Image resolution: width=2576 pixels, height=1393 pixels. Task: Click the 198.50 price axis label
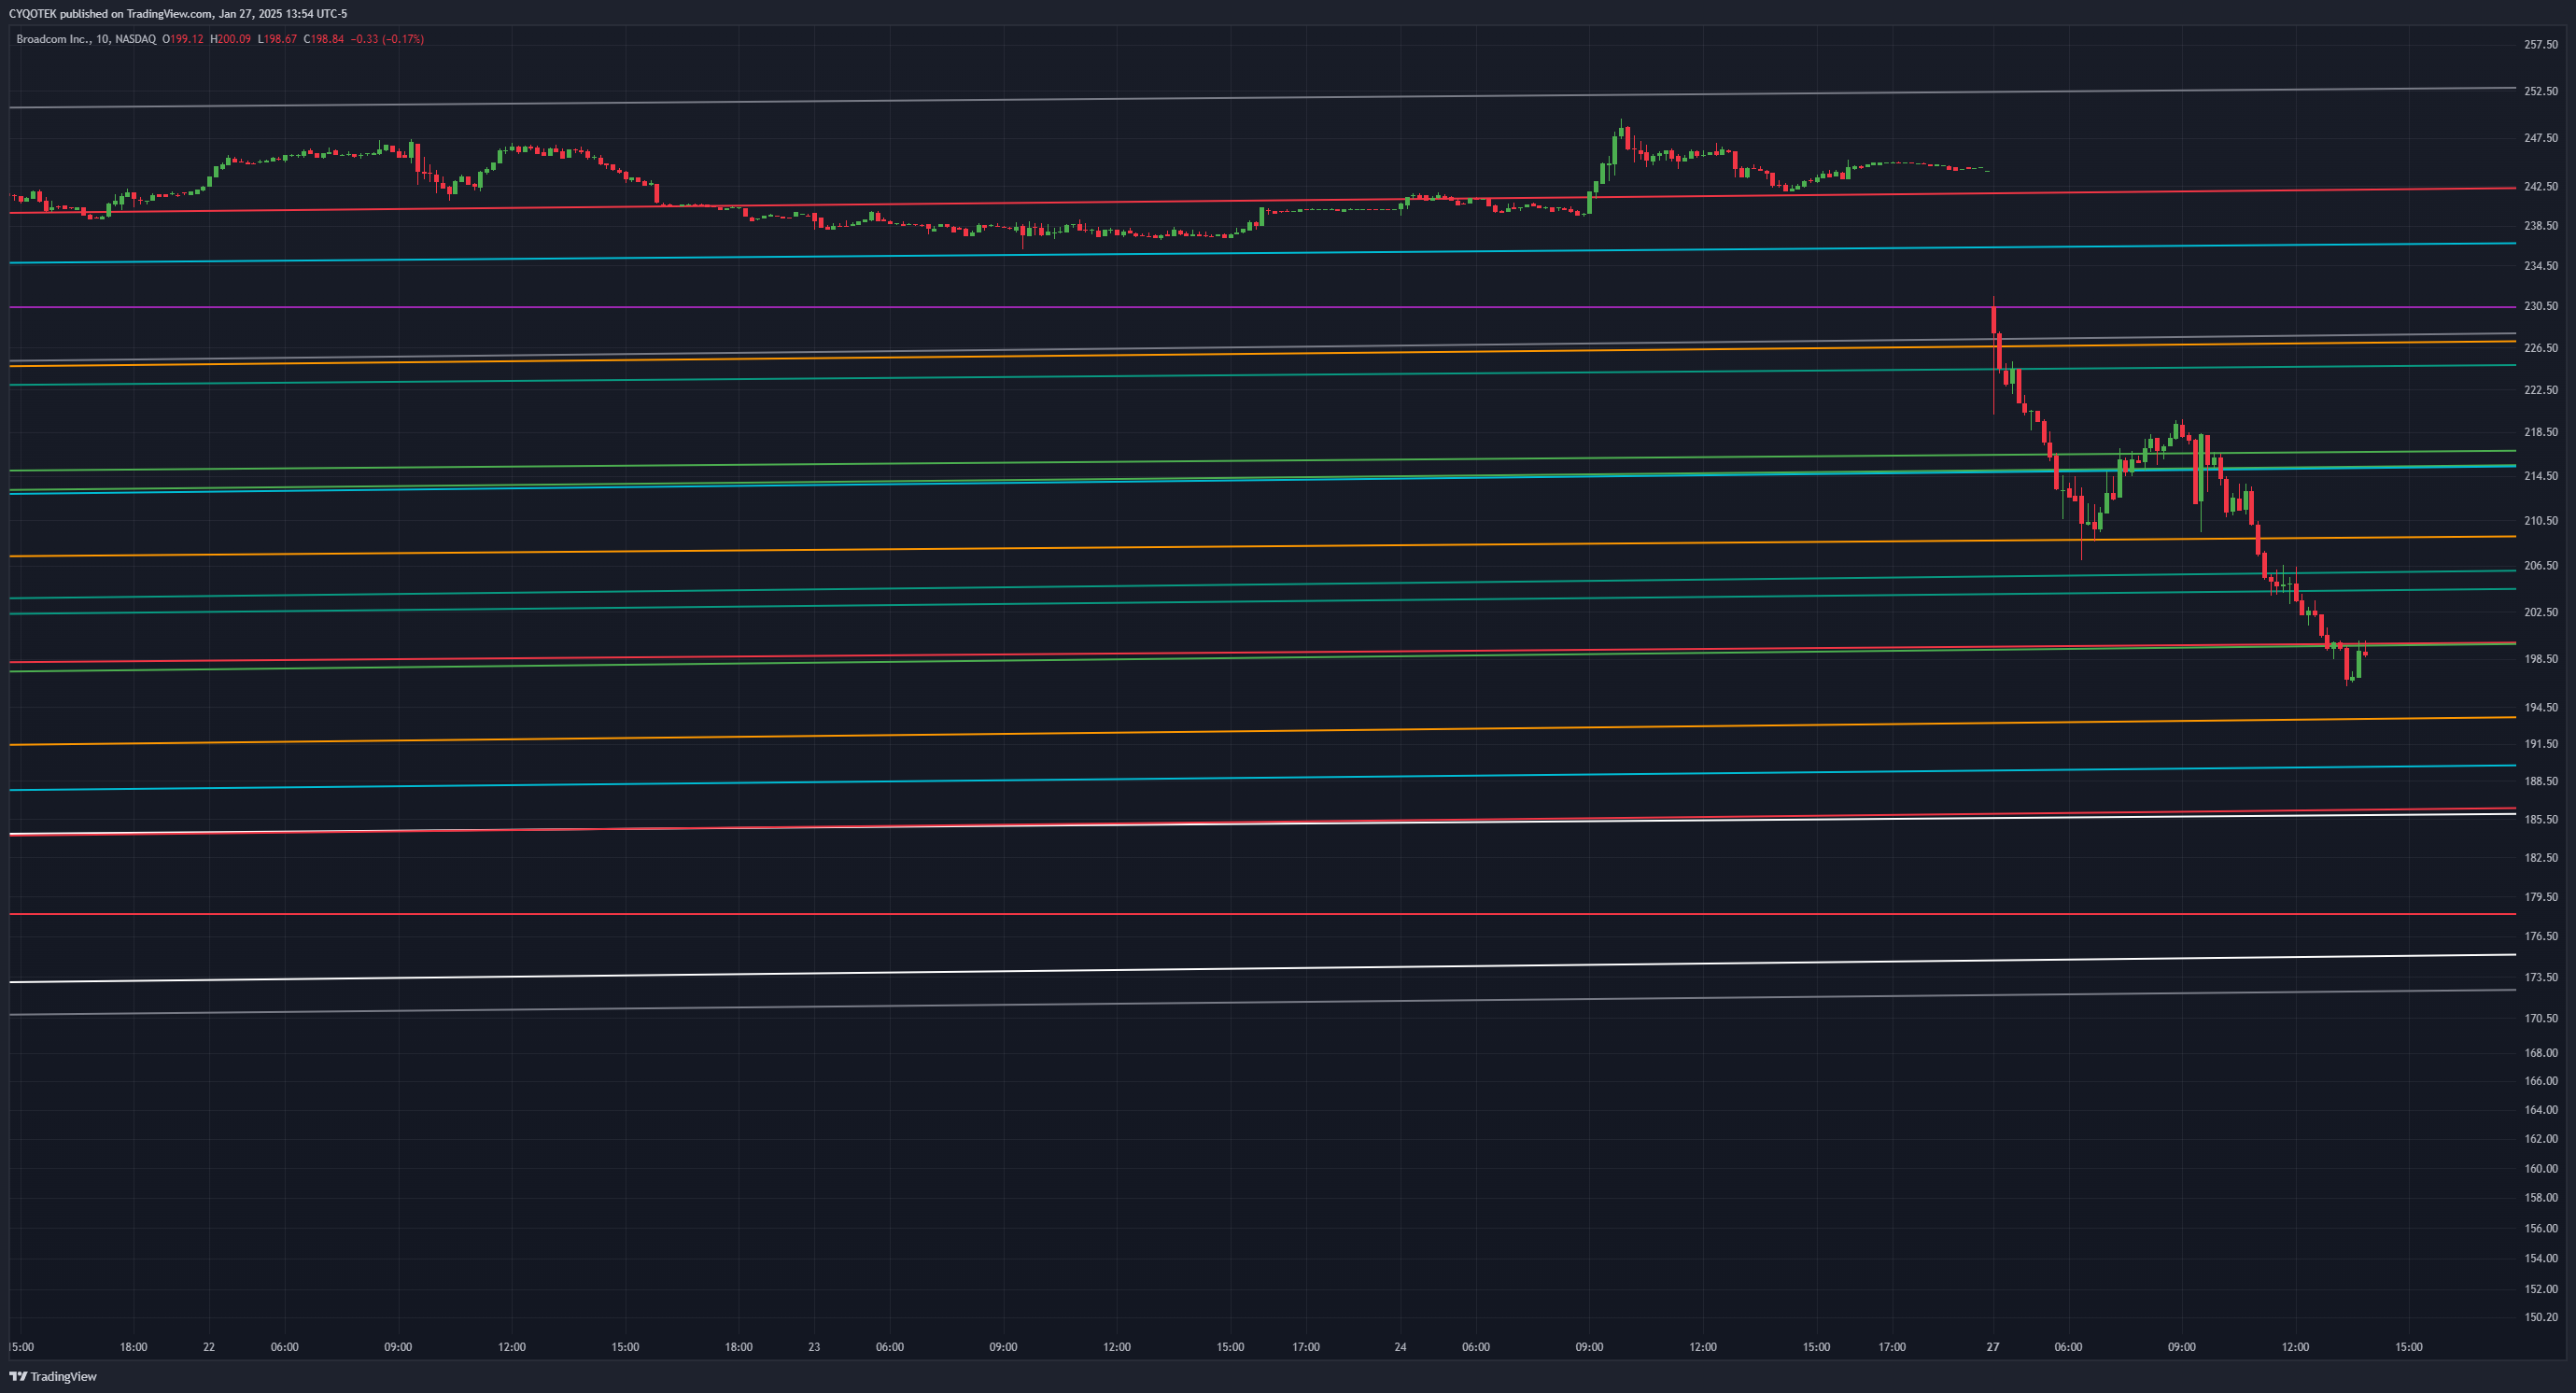pyautogui.click(x=2541, y=659)
